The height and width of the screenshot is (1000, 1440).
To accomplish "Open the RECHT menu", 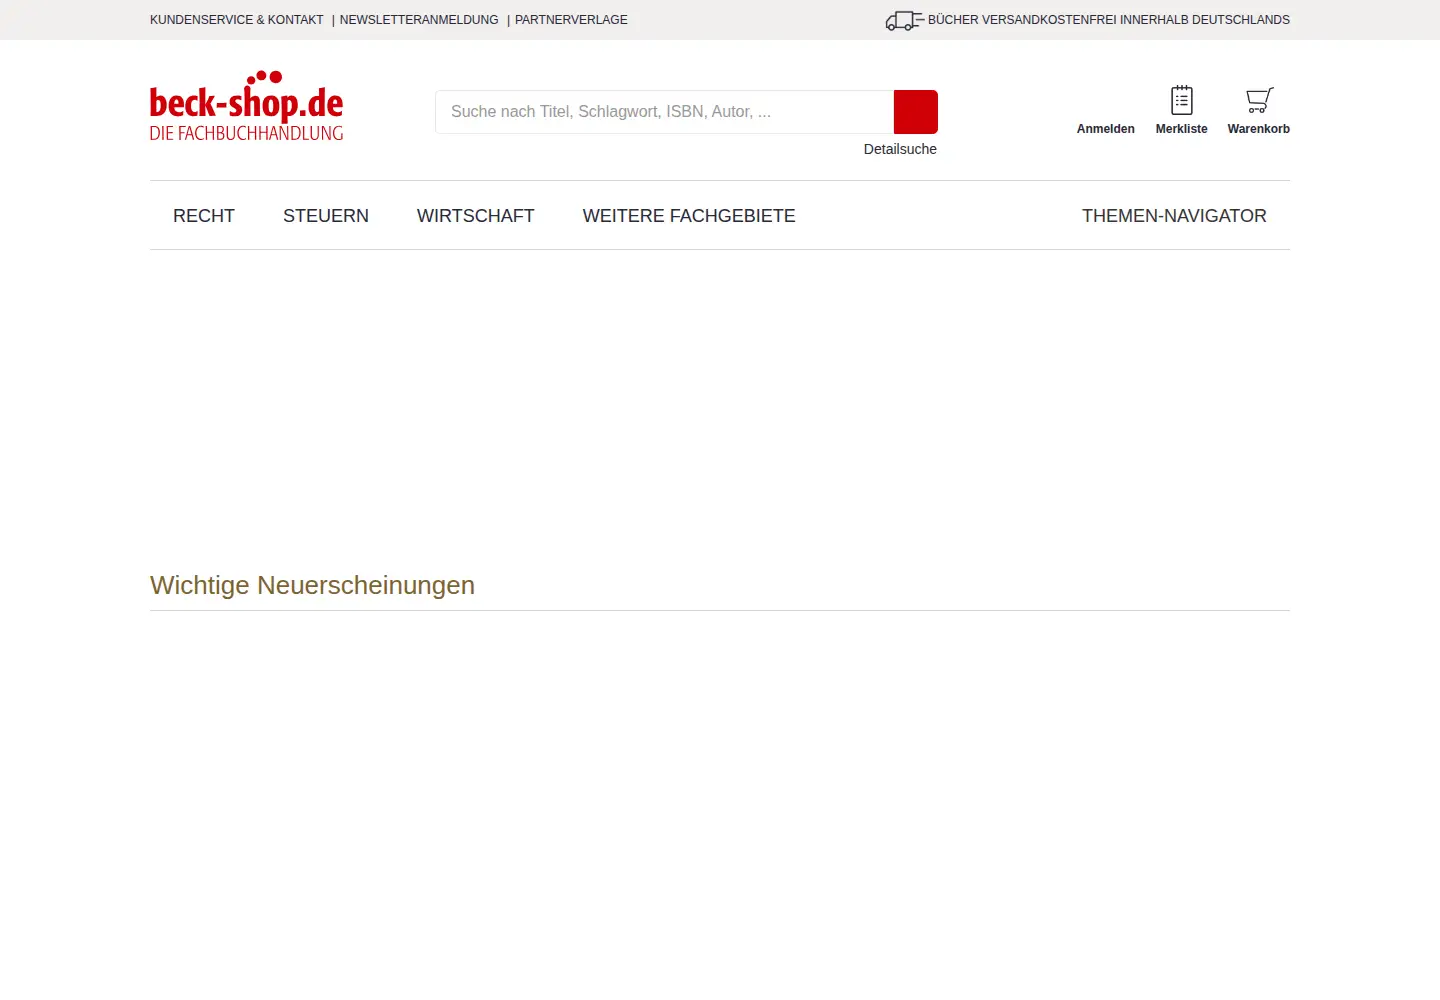I will click(x=204, y=216).
